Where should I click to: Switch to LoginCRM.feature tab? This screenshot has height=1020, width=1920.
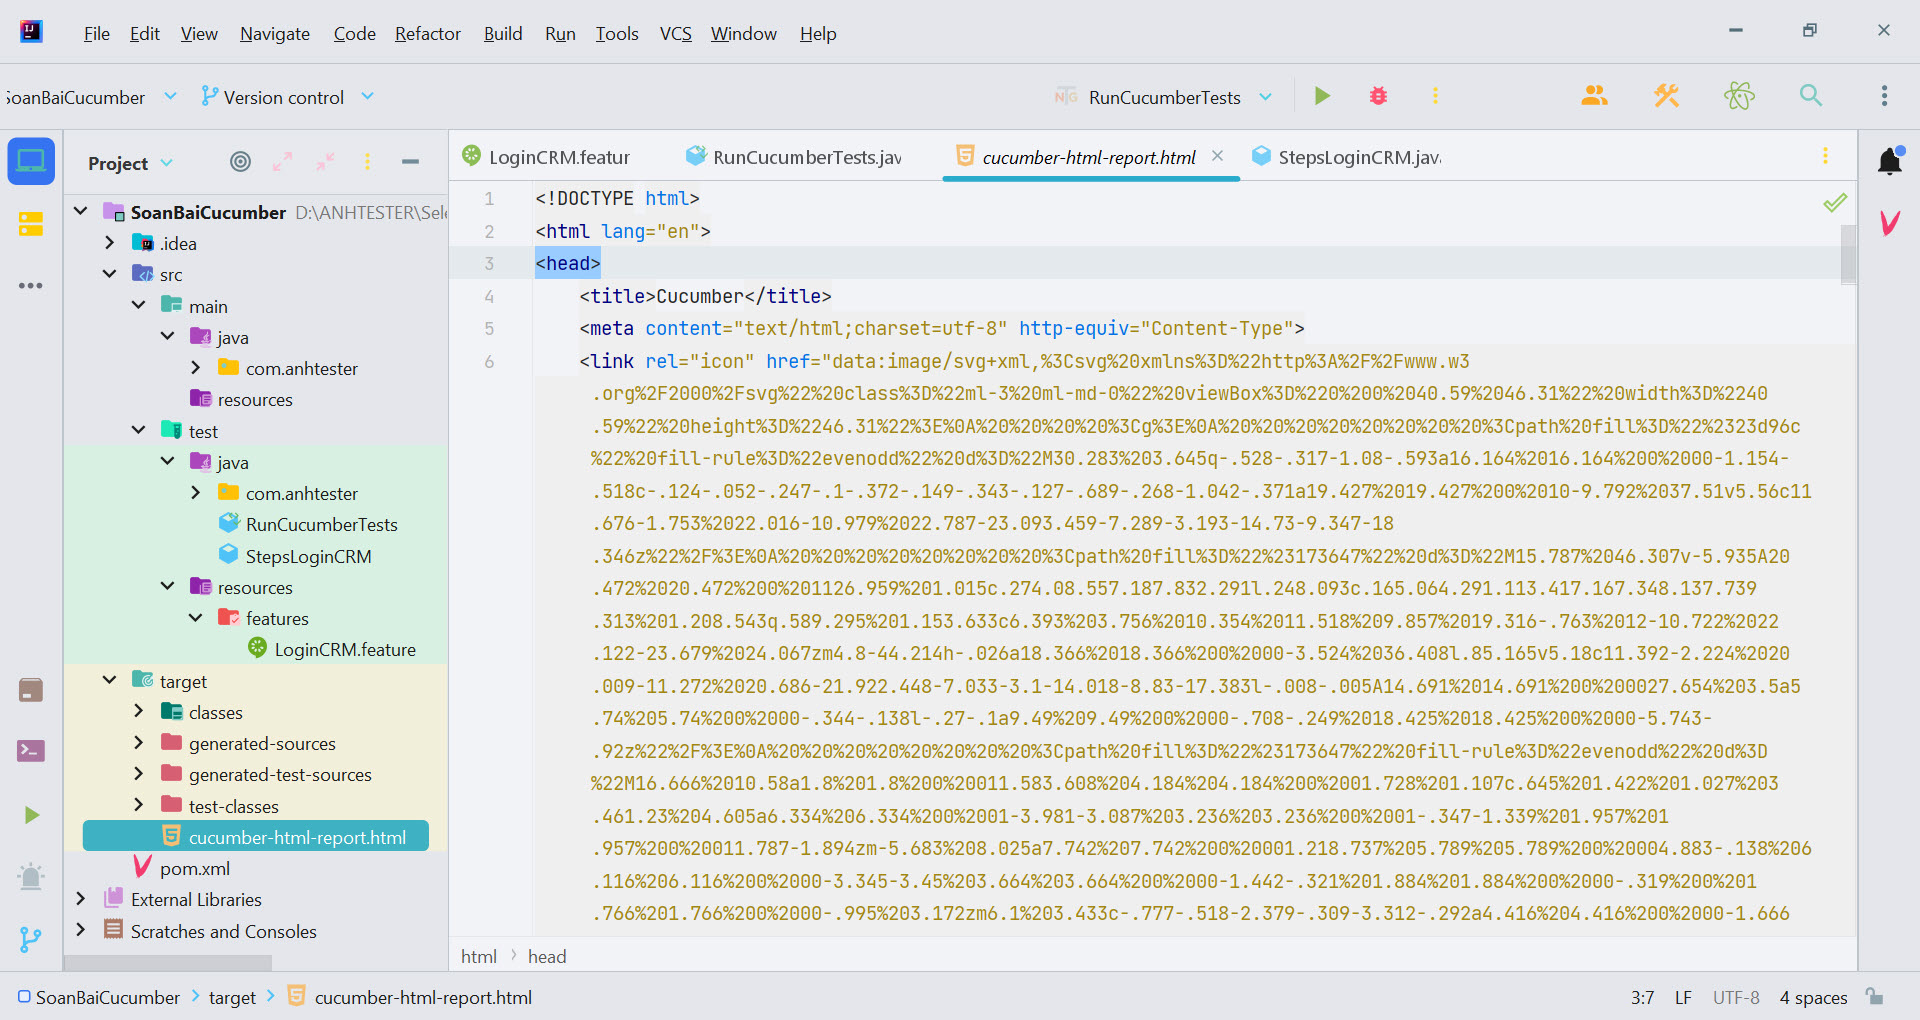point(546,157)
